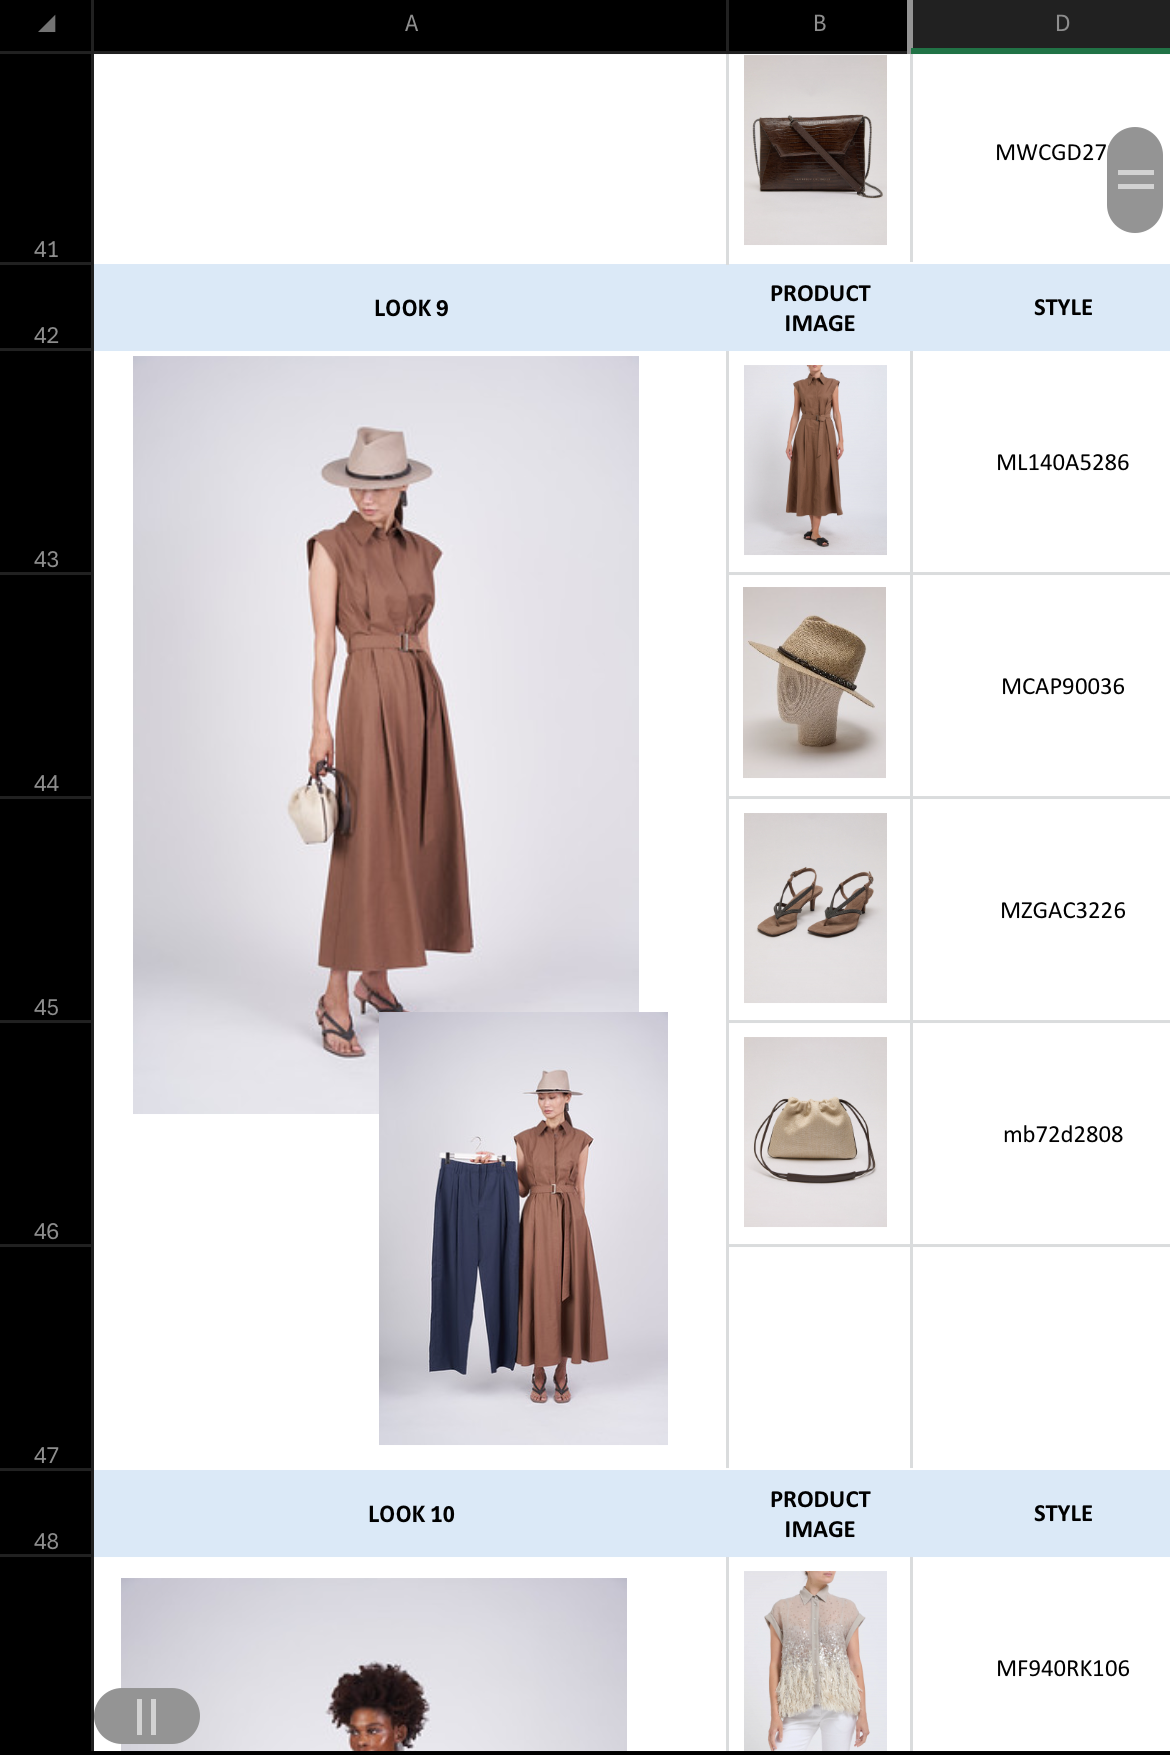
Task: Click the select-all triangle corner
Action: [46, 24]
